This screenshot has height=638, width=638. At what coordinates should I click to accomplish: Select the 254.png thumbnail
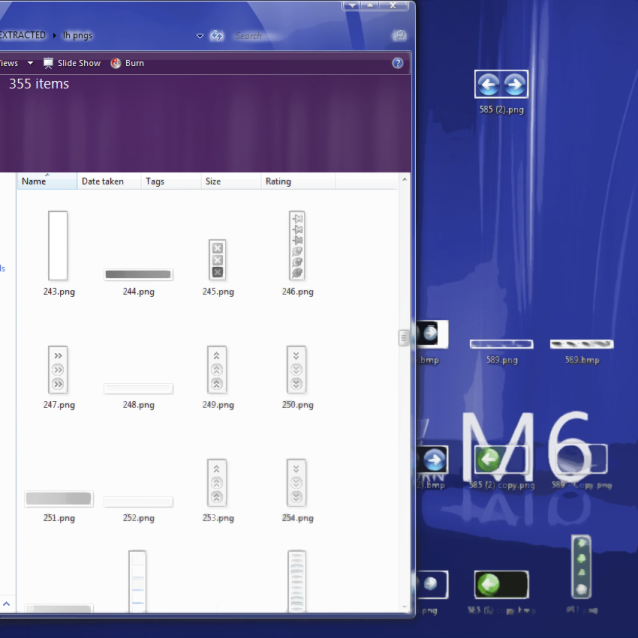[x=297, y=483]
